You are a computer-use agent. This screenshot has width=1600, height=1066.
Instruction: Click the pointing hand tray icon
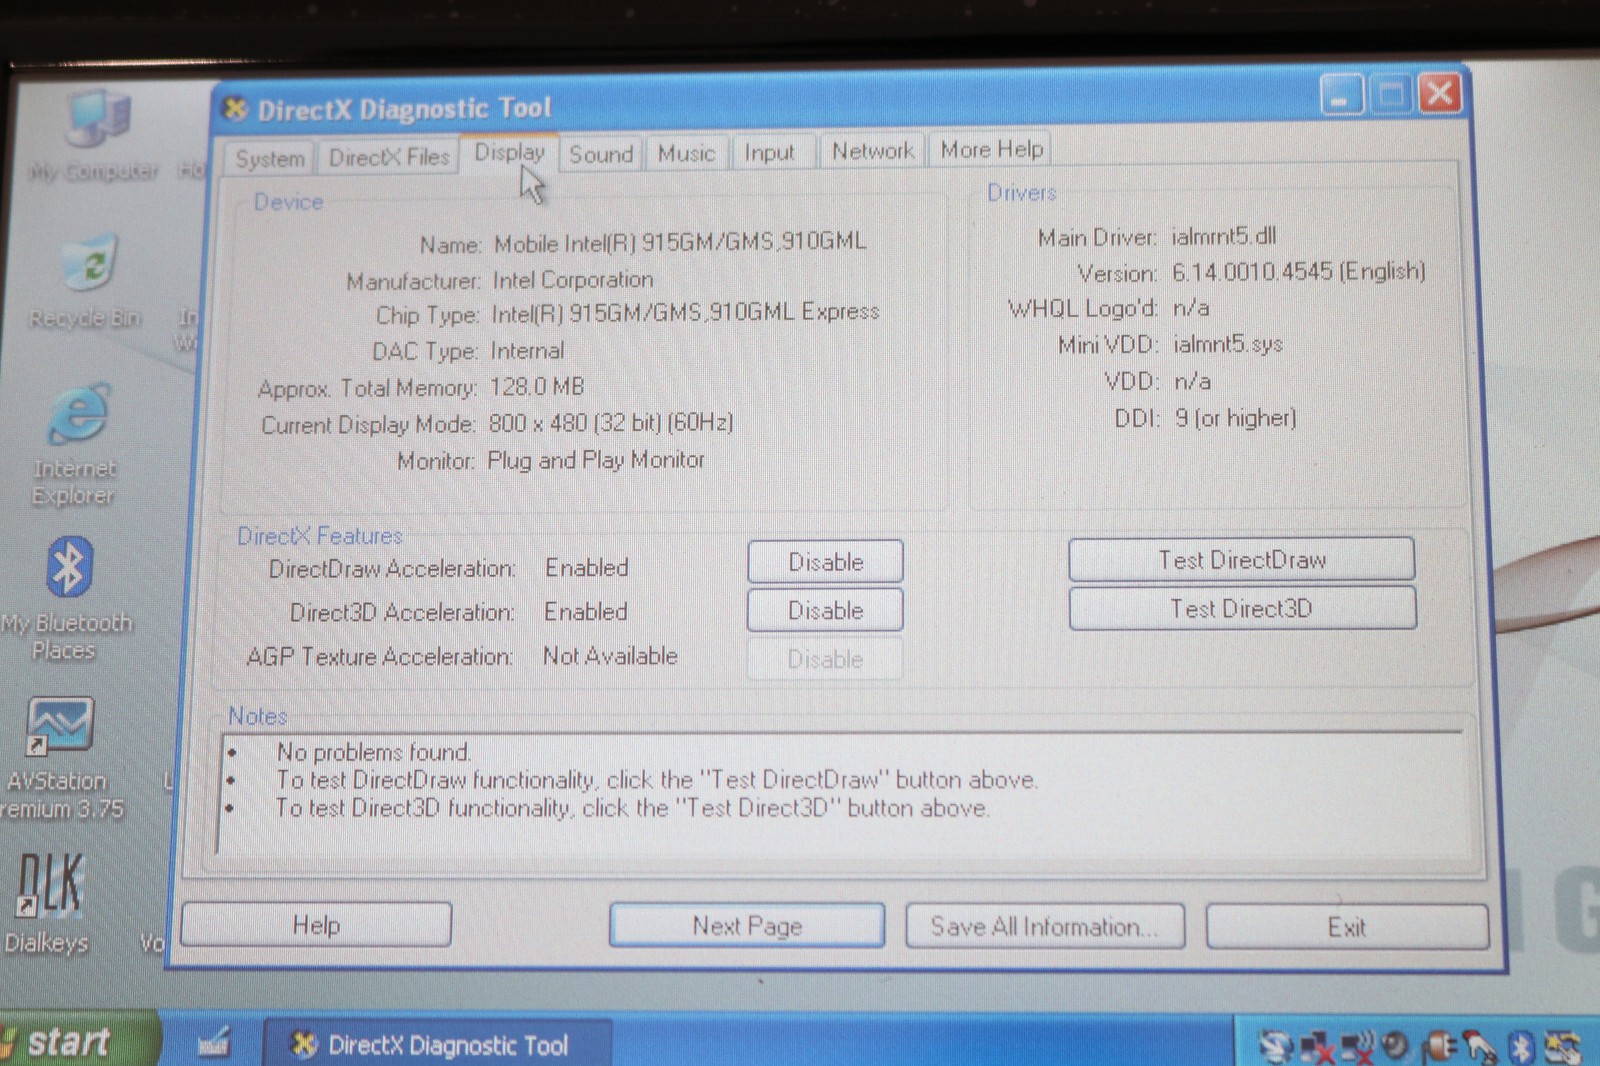coord(1479,1048)
